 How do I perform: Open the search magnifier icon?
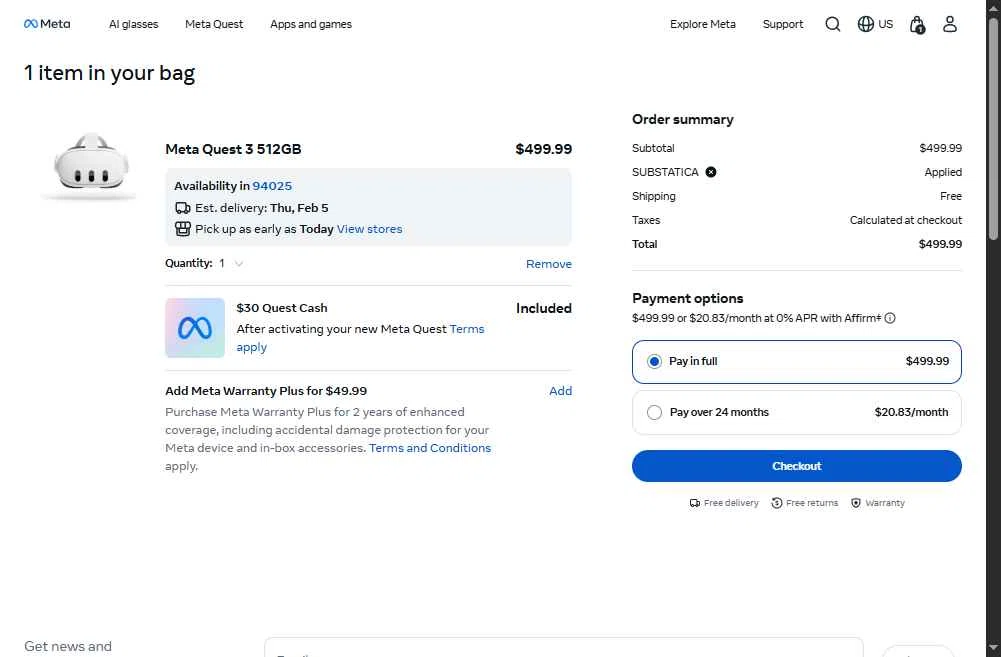point(832,24)
